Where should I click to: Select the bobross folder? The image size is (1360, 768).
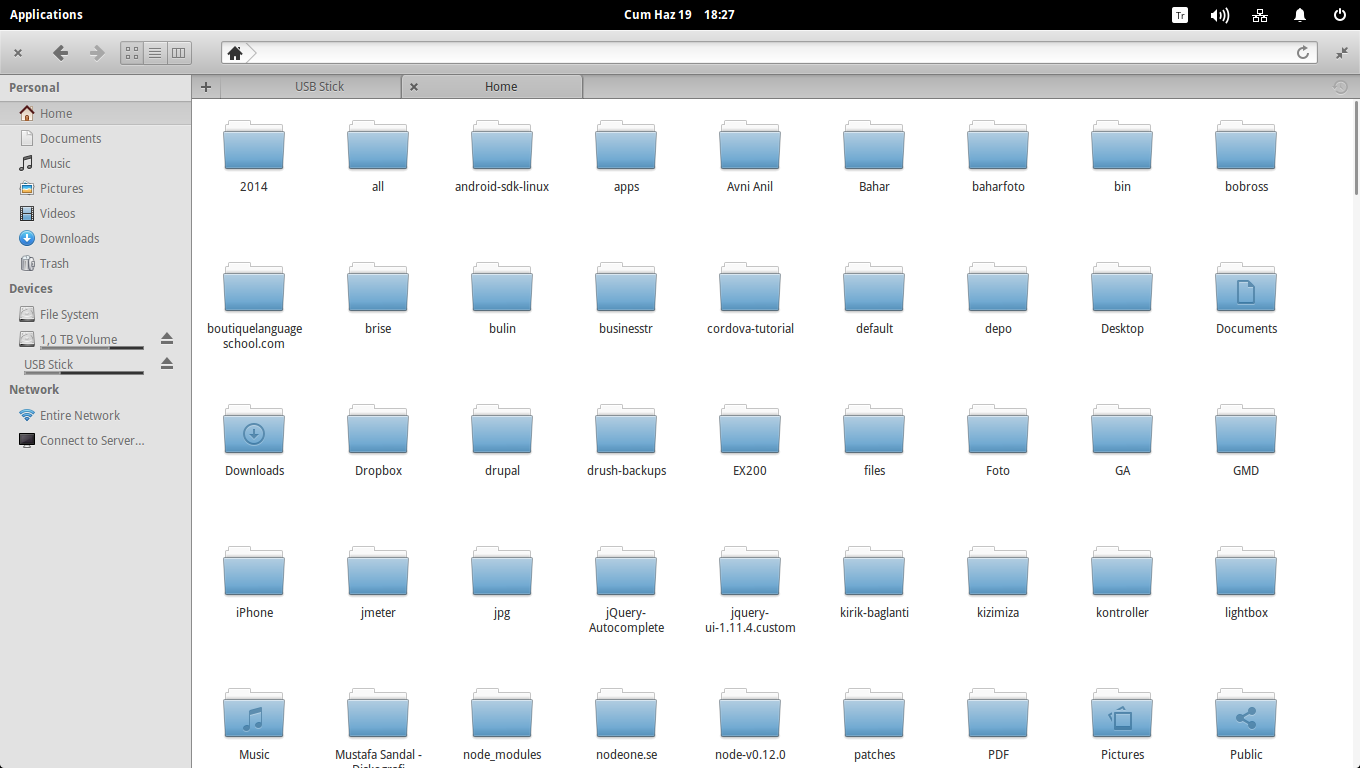coord(1246,156)
